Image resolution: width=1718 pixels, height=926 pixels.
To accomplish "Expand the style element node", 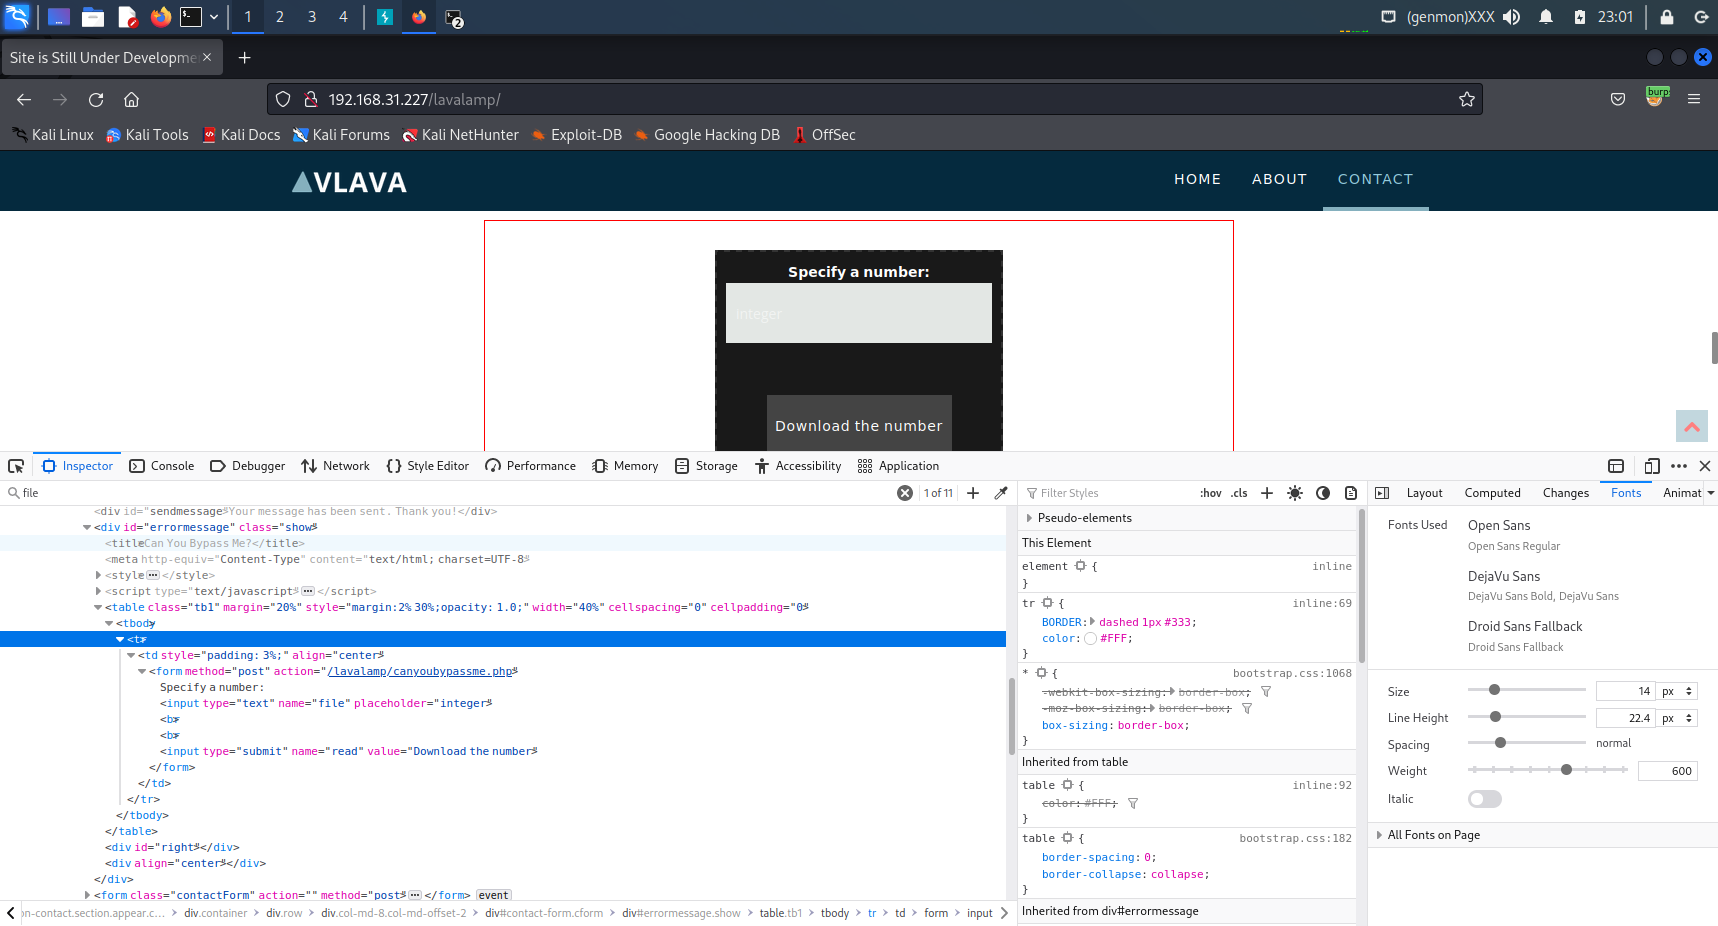I will pos(98,575).
